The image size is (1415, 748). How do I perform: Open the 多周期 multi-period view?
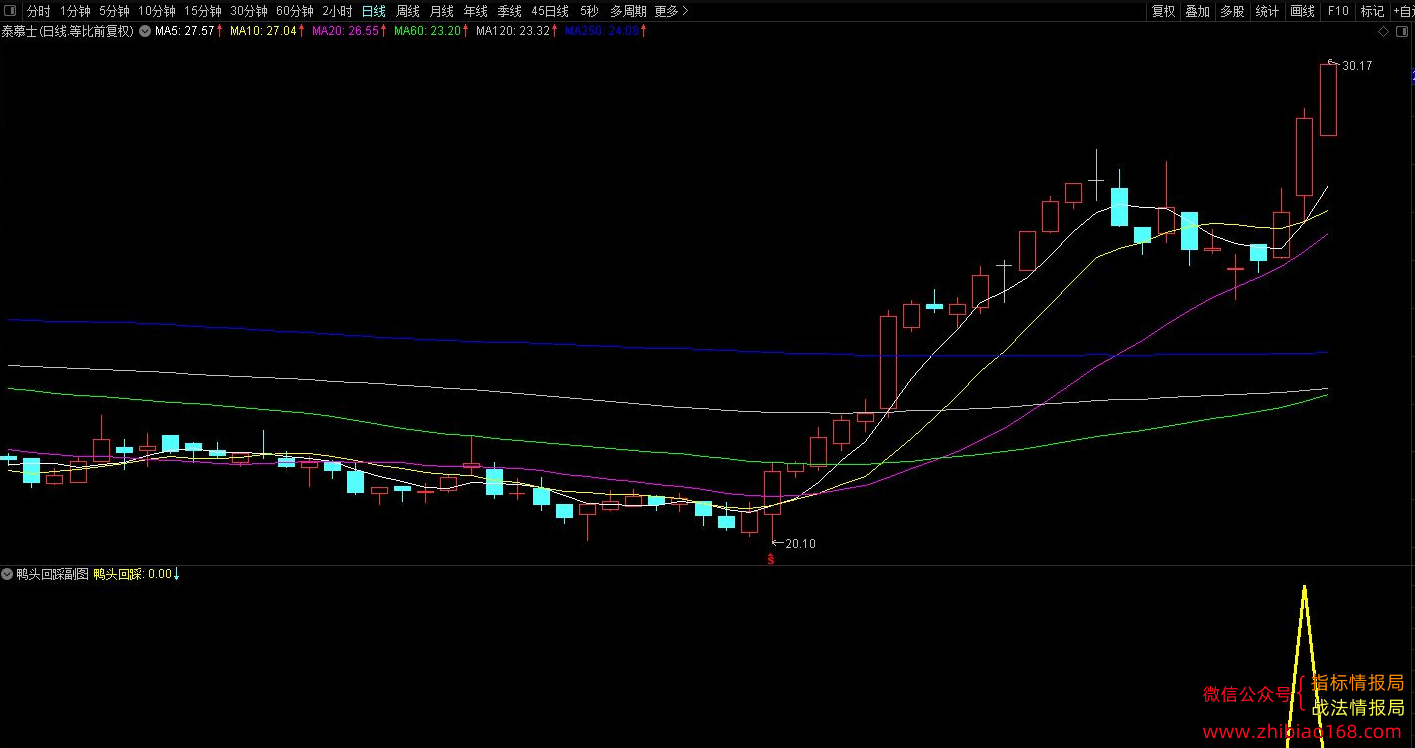click(x=628, y=11)
